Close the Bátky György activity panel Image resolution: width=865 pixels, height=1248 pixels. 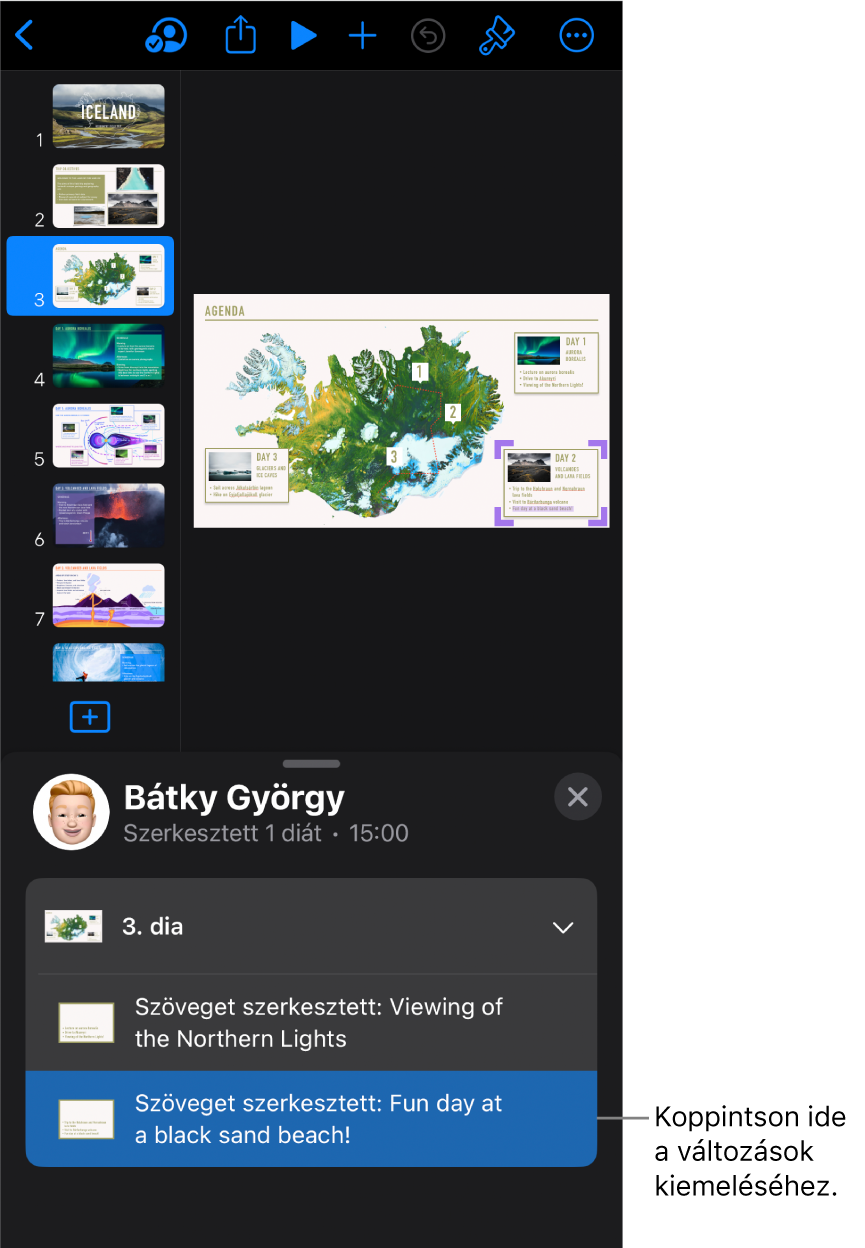point(577,797)
